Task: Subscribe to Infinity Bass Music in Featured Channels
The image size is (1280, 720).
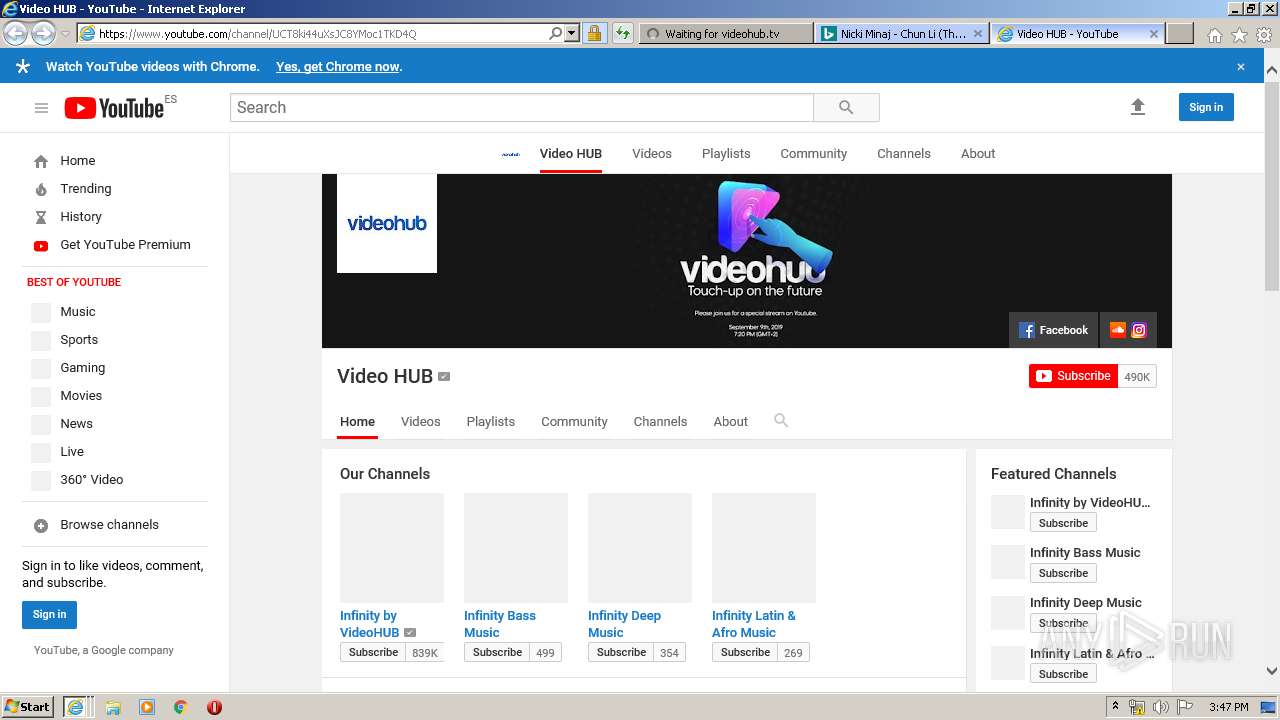Action: coord(1063,573)
